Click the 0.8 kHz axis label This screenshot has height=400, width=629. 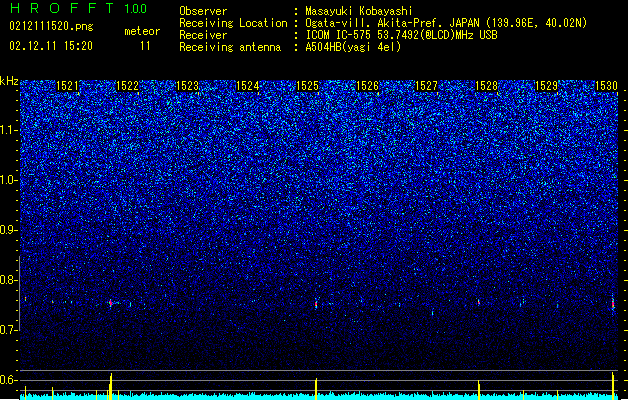point(9,280)
